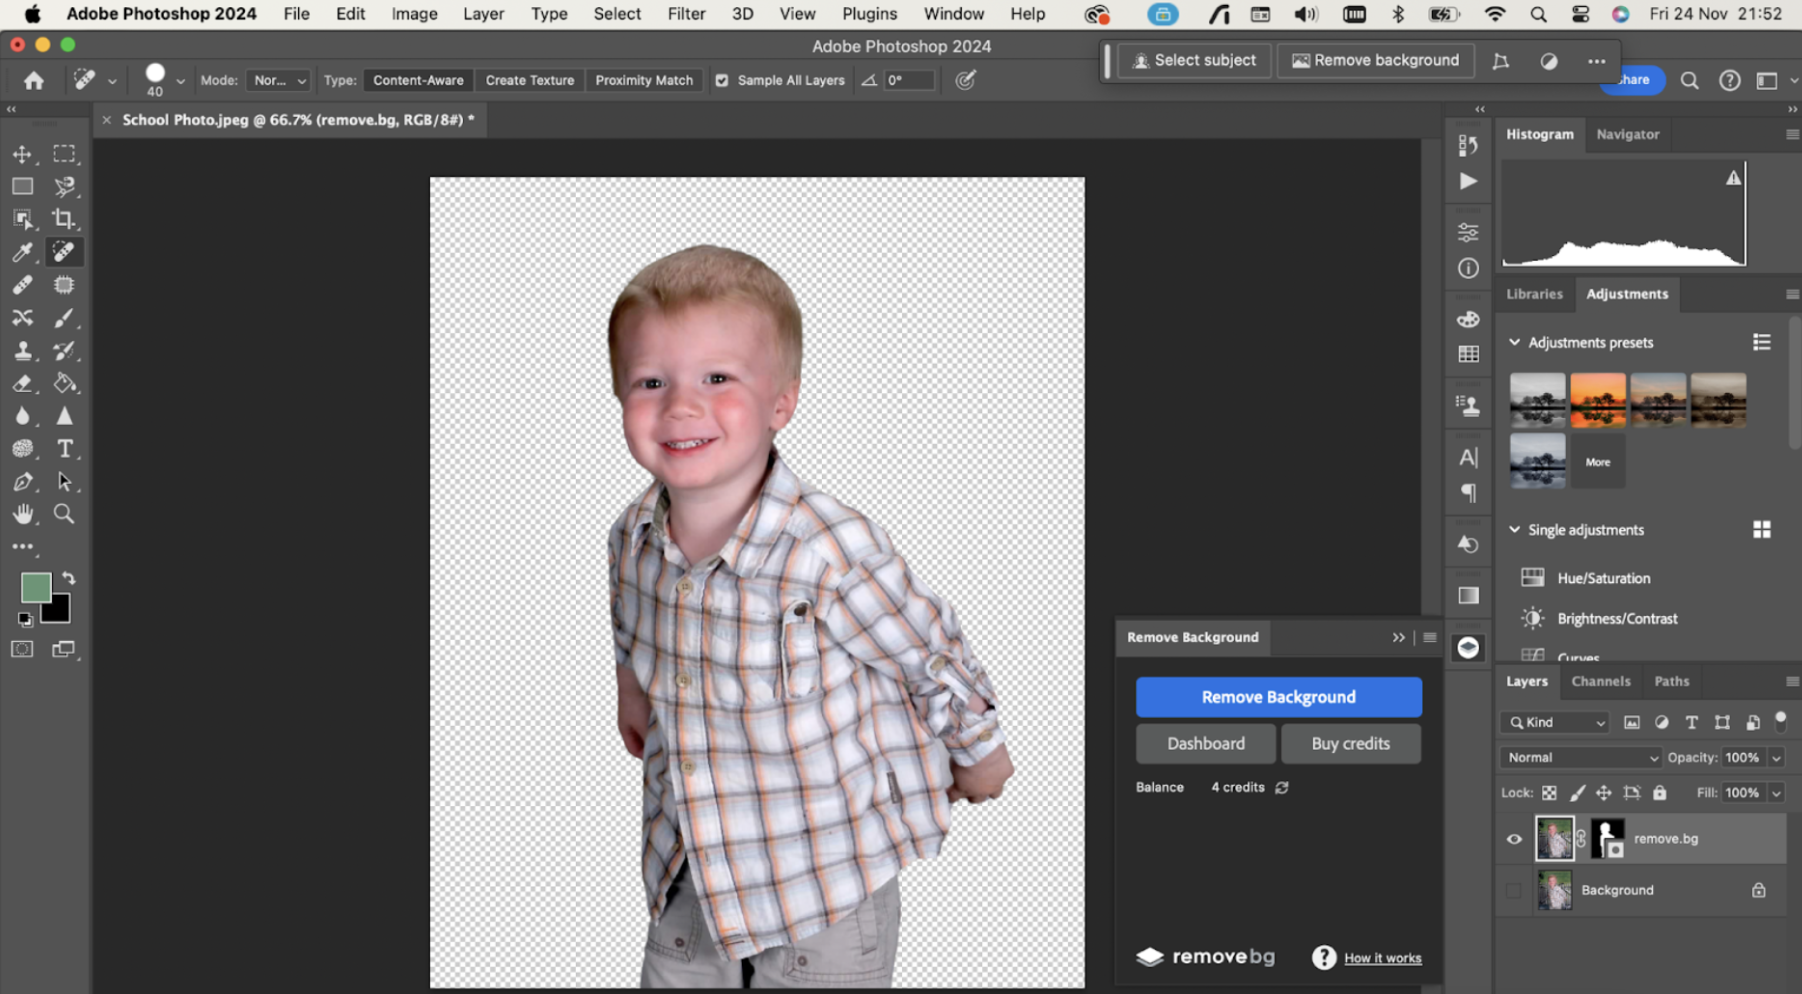Select the Zoom tool
Viewport: 1802px width, 994px height.
pos(65,514)
